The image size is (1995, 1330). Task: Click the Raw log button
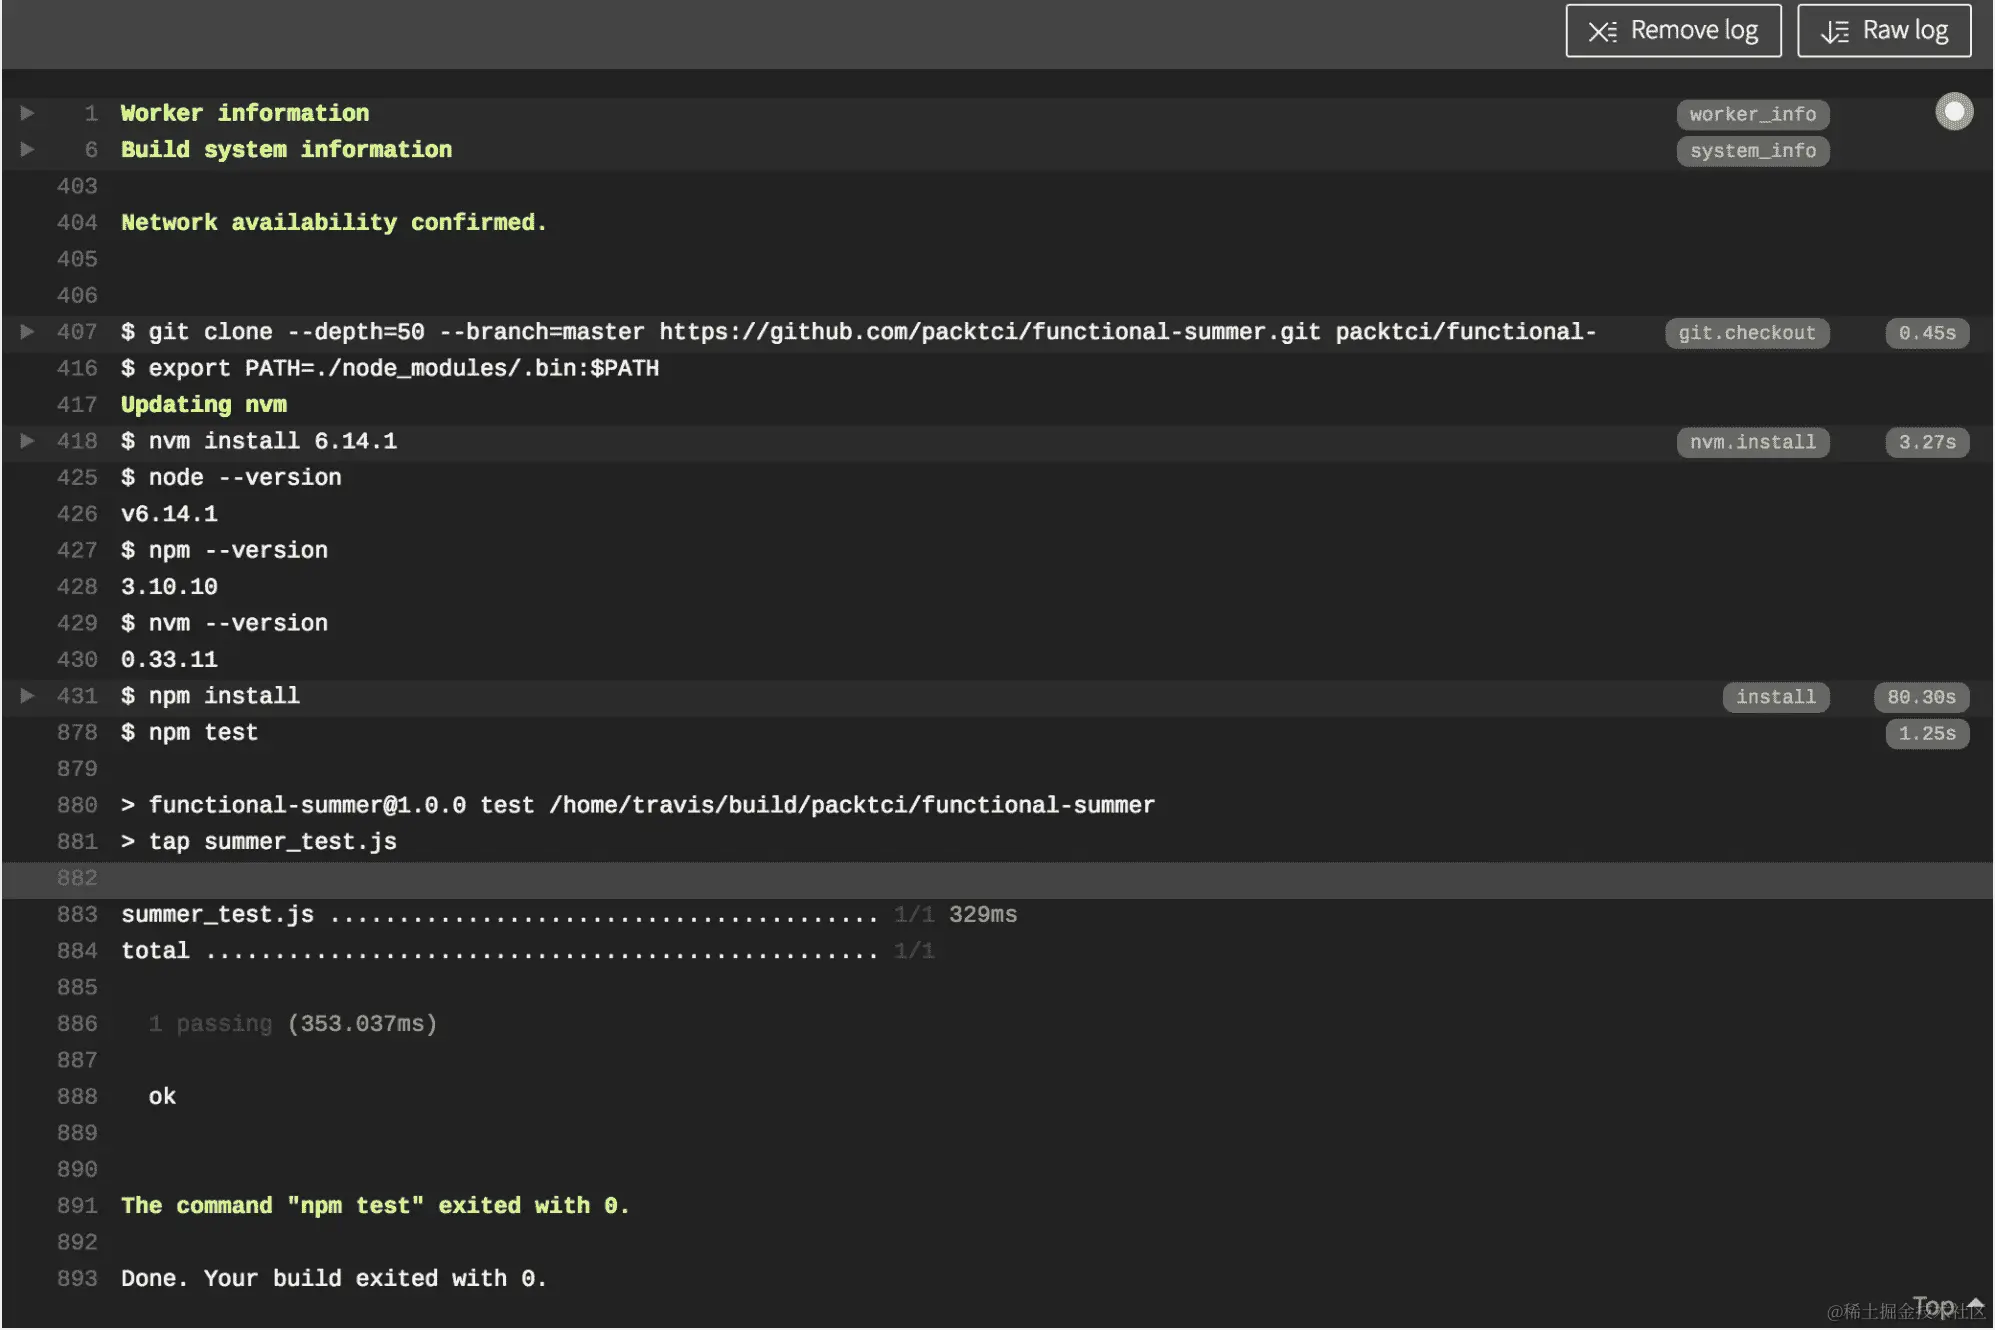(1883, 31)
